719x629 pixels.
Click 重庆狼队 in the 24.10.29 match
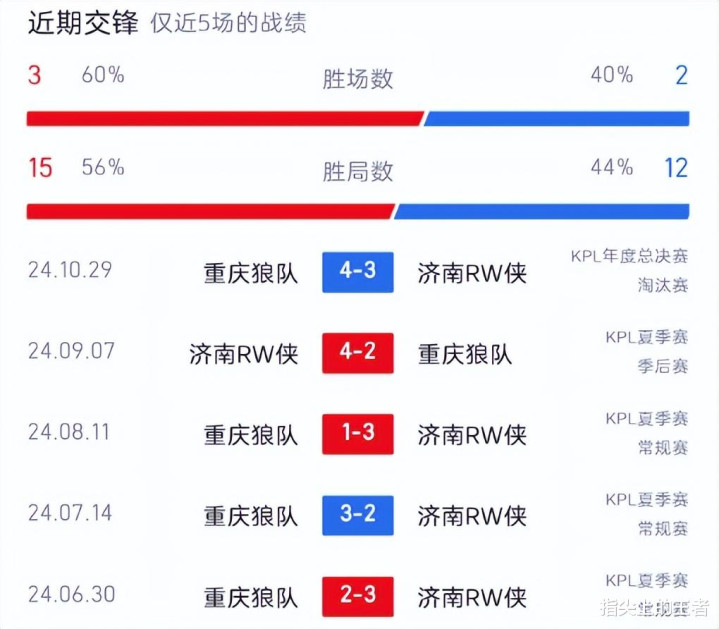pos(251,274)
